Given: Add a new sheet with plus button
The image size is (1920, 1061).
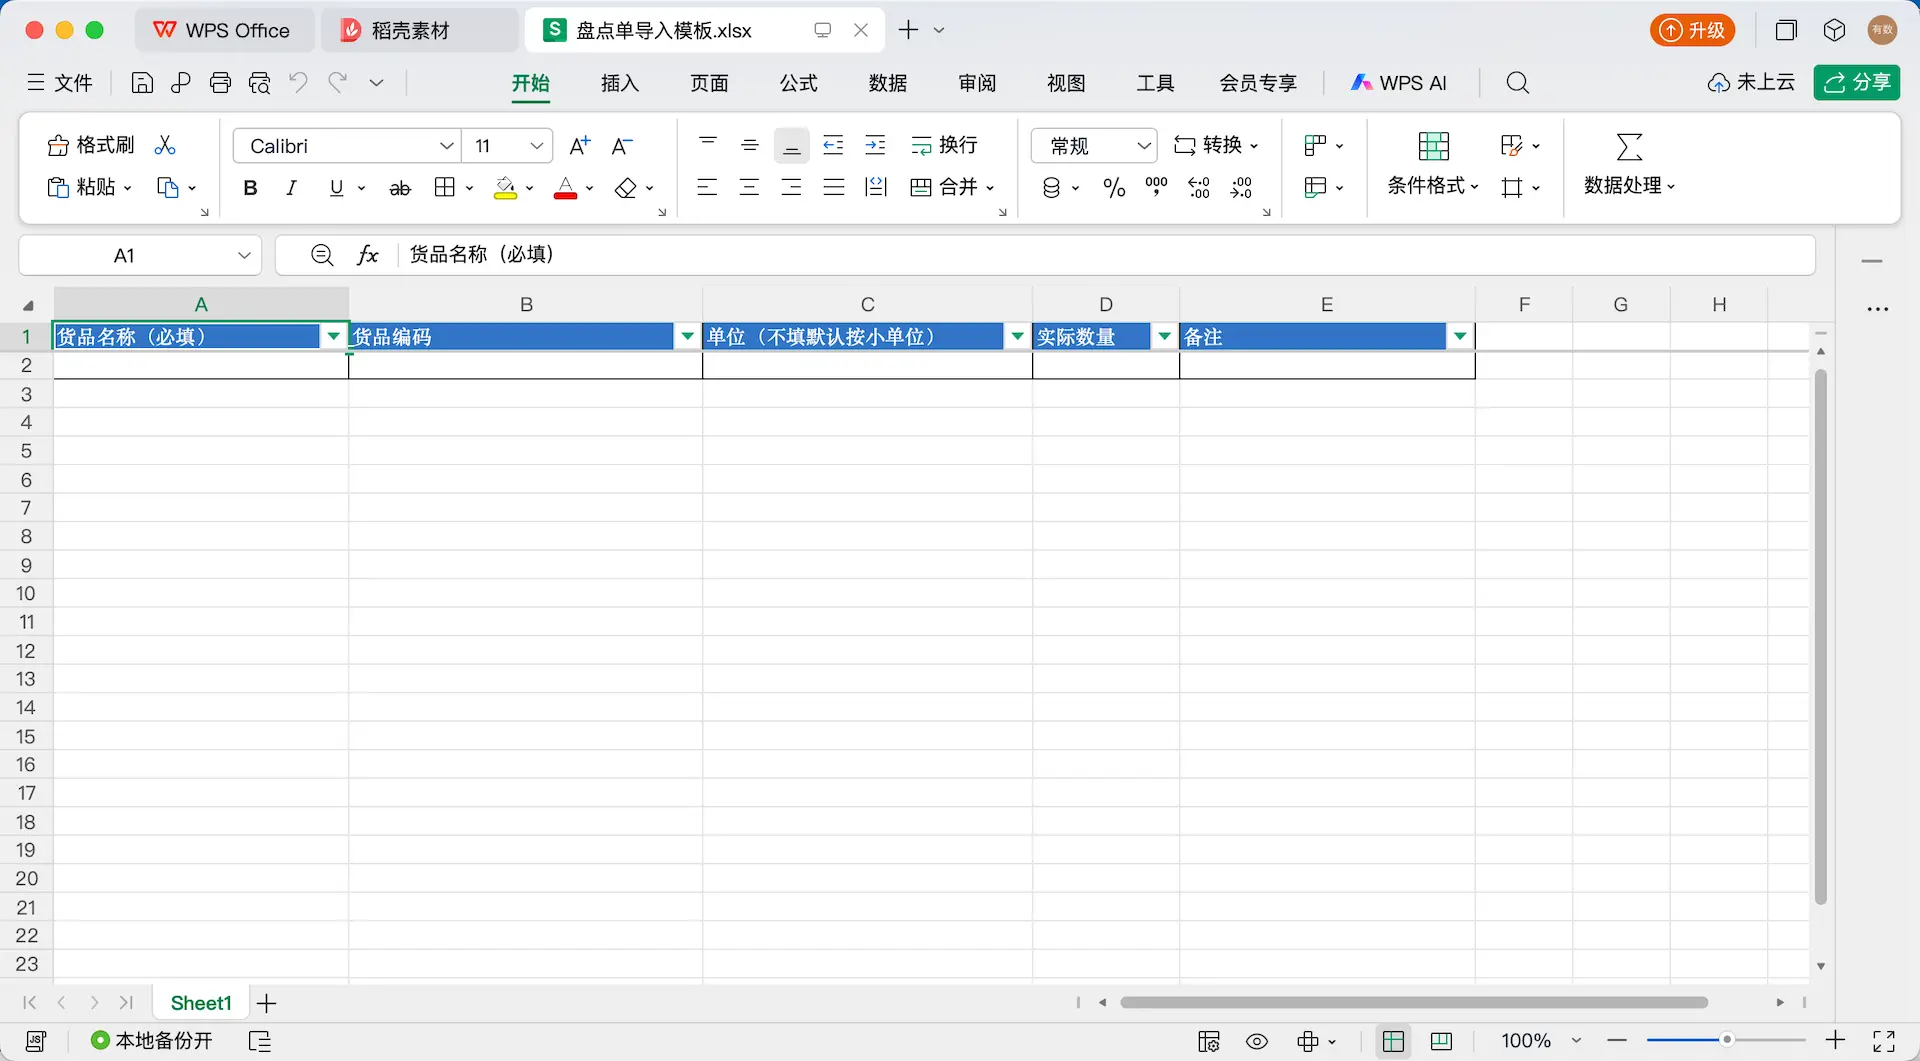Looking at the screenshot, I should click(x=267, y=1003).
